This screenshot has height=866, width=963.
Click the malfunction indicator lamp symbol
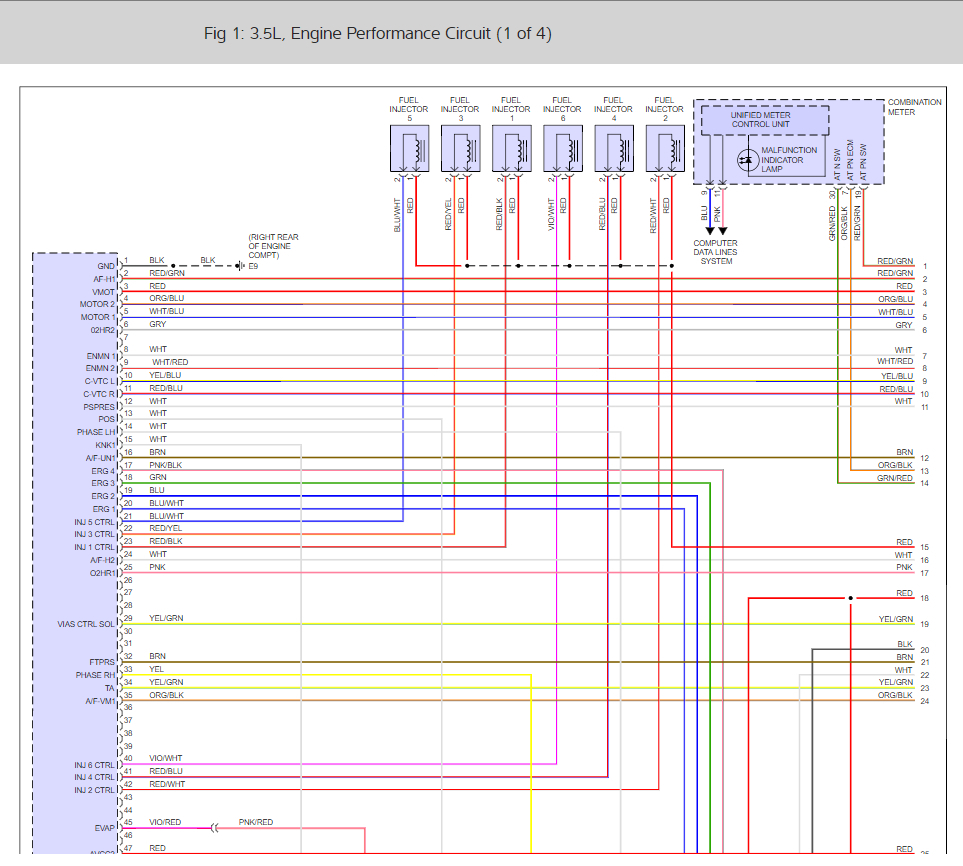(x=746, y=159)
